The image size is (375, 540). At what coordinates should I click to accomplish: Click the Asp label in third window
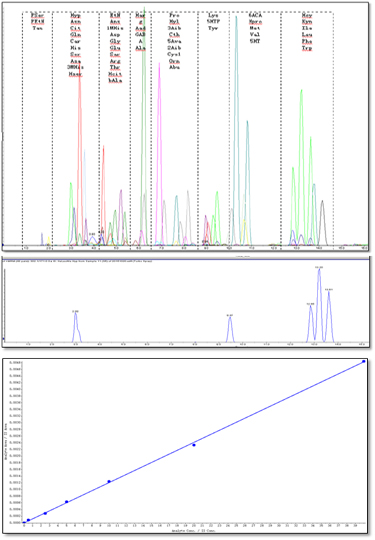coord(115,35)
